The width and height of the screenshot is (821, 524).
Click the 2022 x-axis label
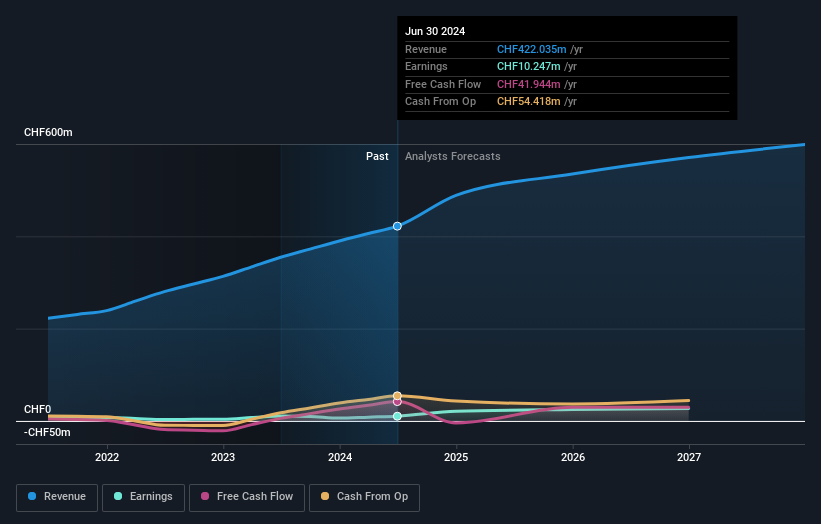[107, 457]
